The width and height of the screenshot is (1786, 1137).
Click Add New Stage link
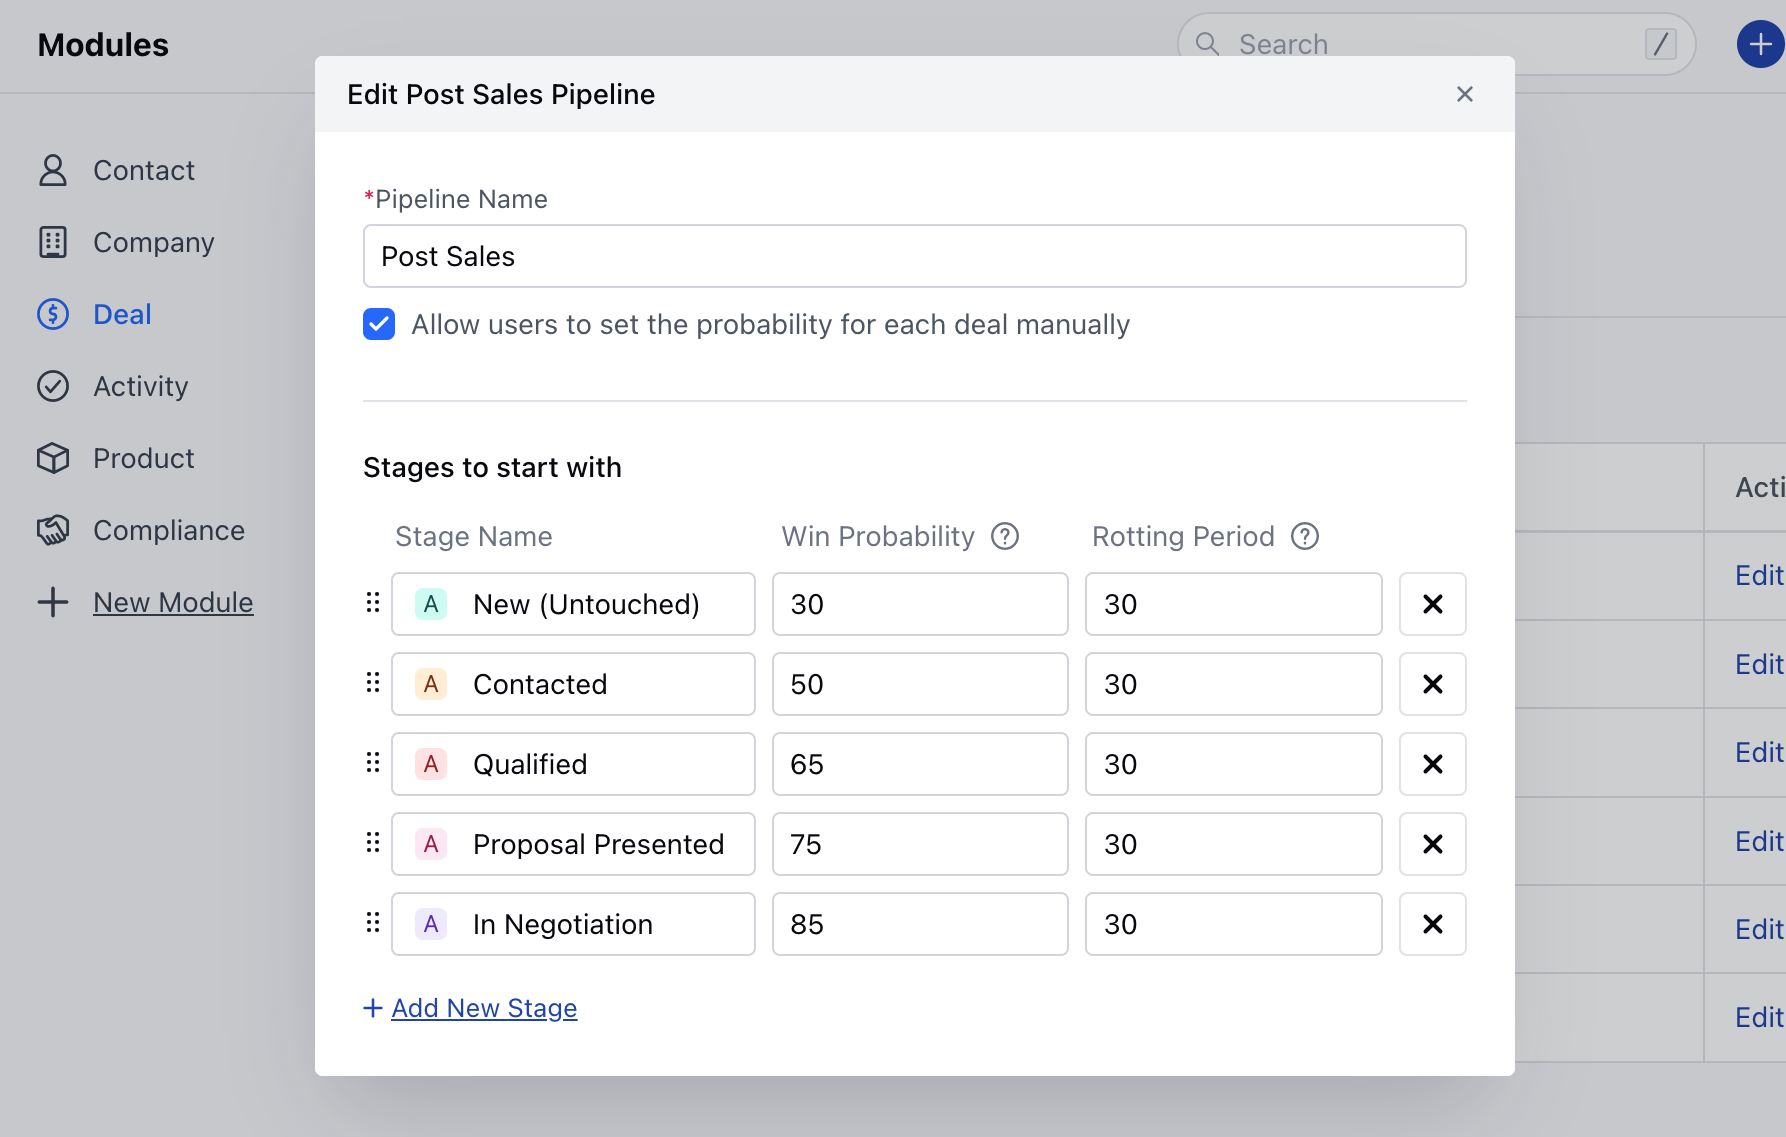coord(484,1008)
